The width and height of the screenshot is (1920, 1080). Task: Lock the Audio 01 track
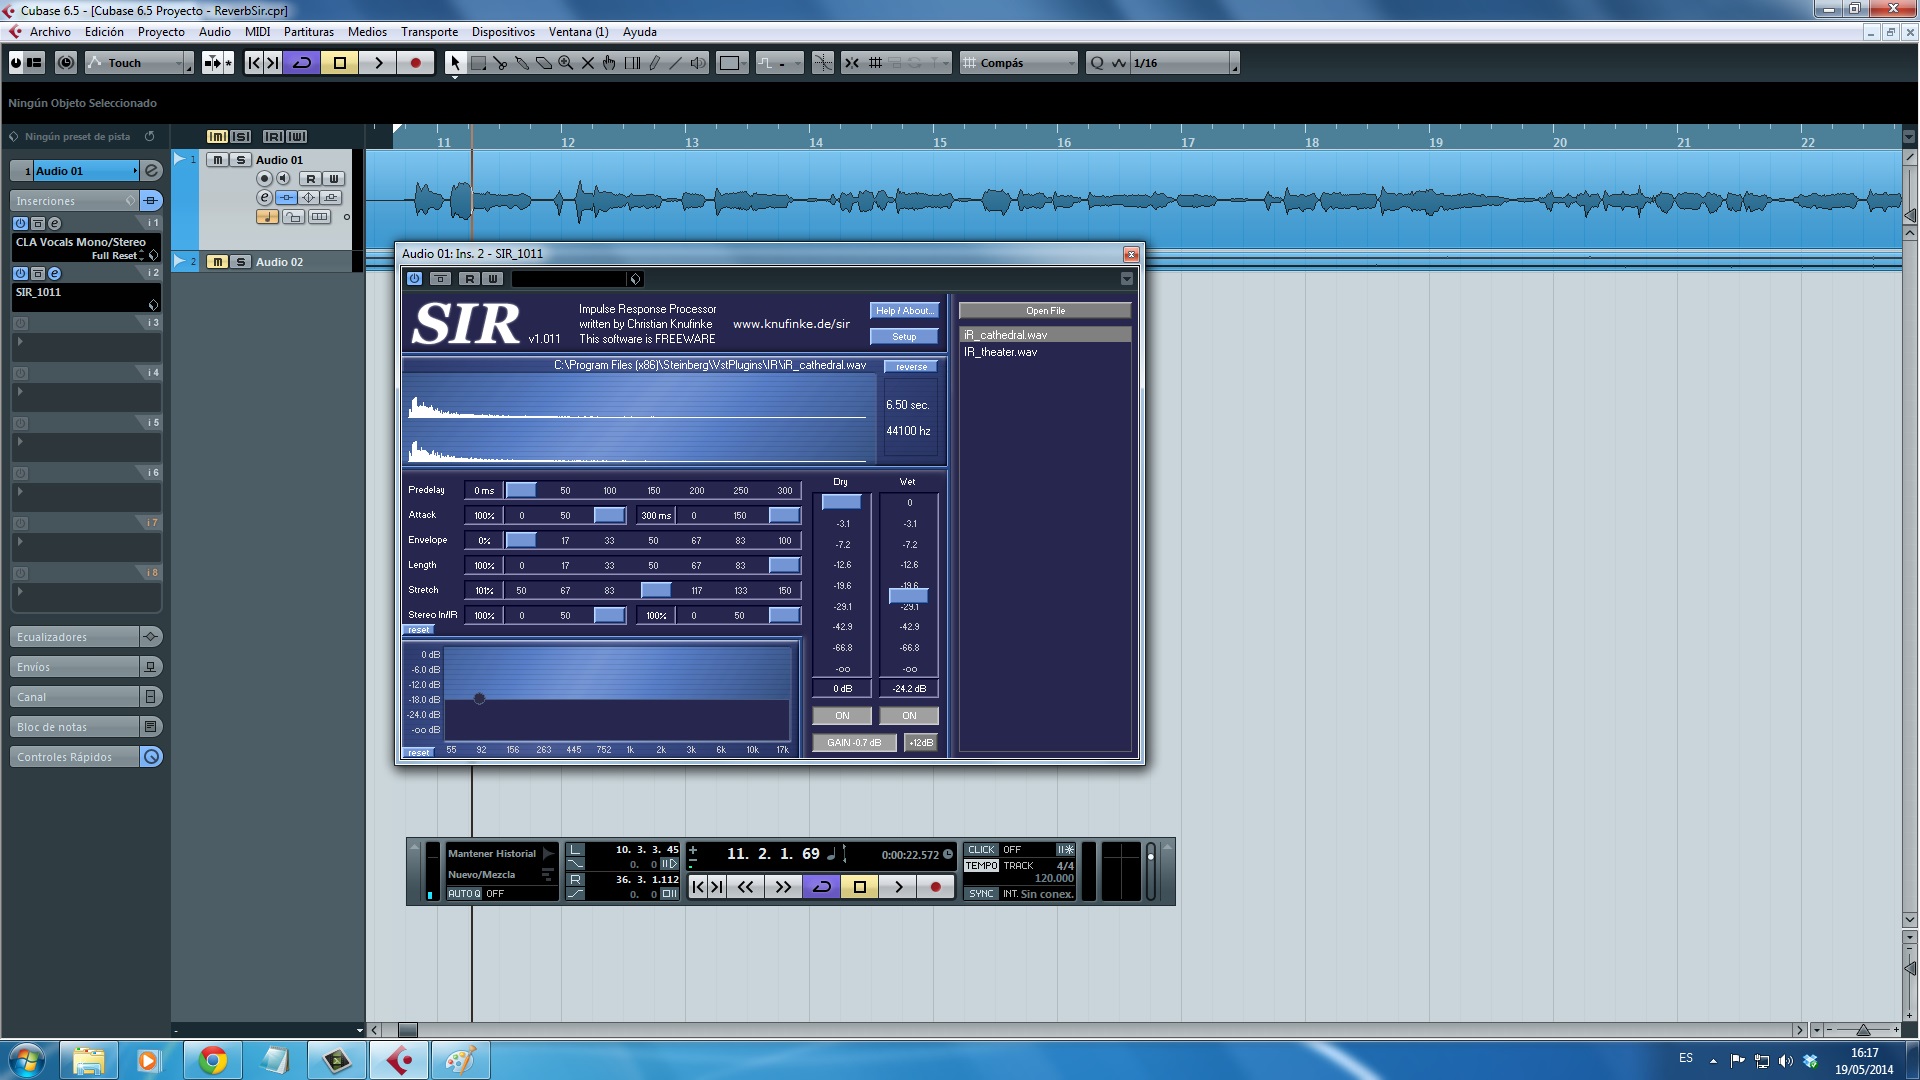293,217
